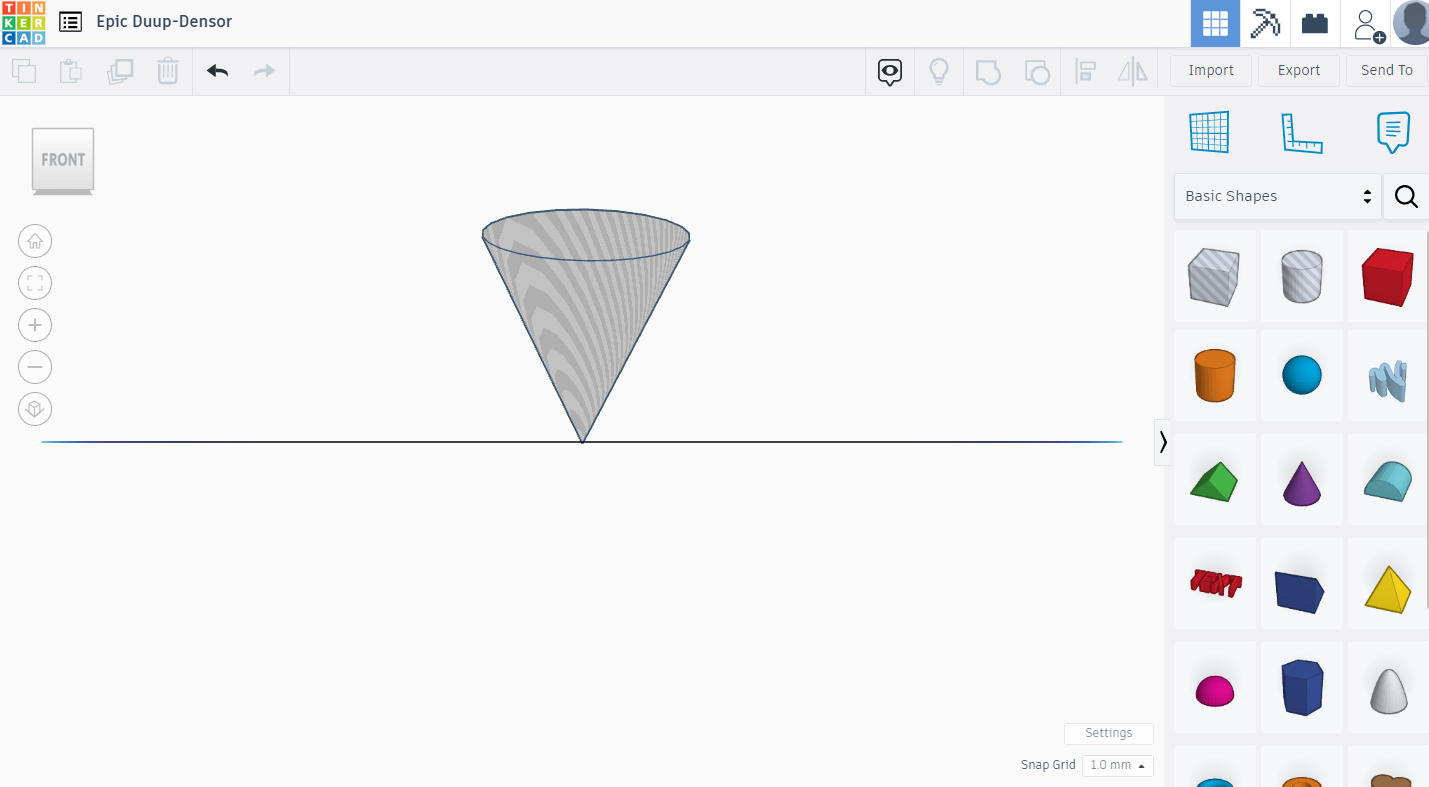Rename the design title Epic Duup-Densor

tap(164, 21)
